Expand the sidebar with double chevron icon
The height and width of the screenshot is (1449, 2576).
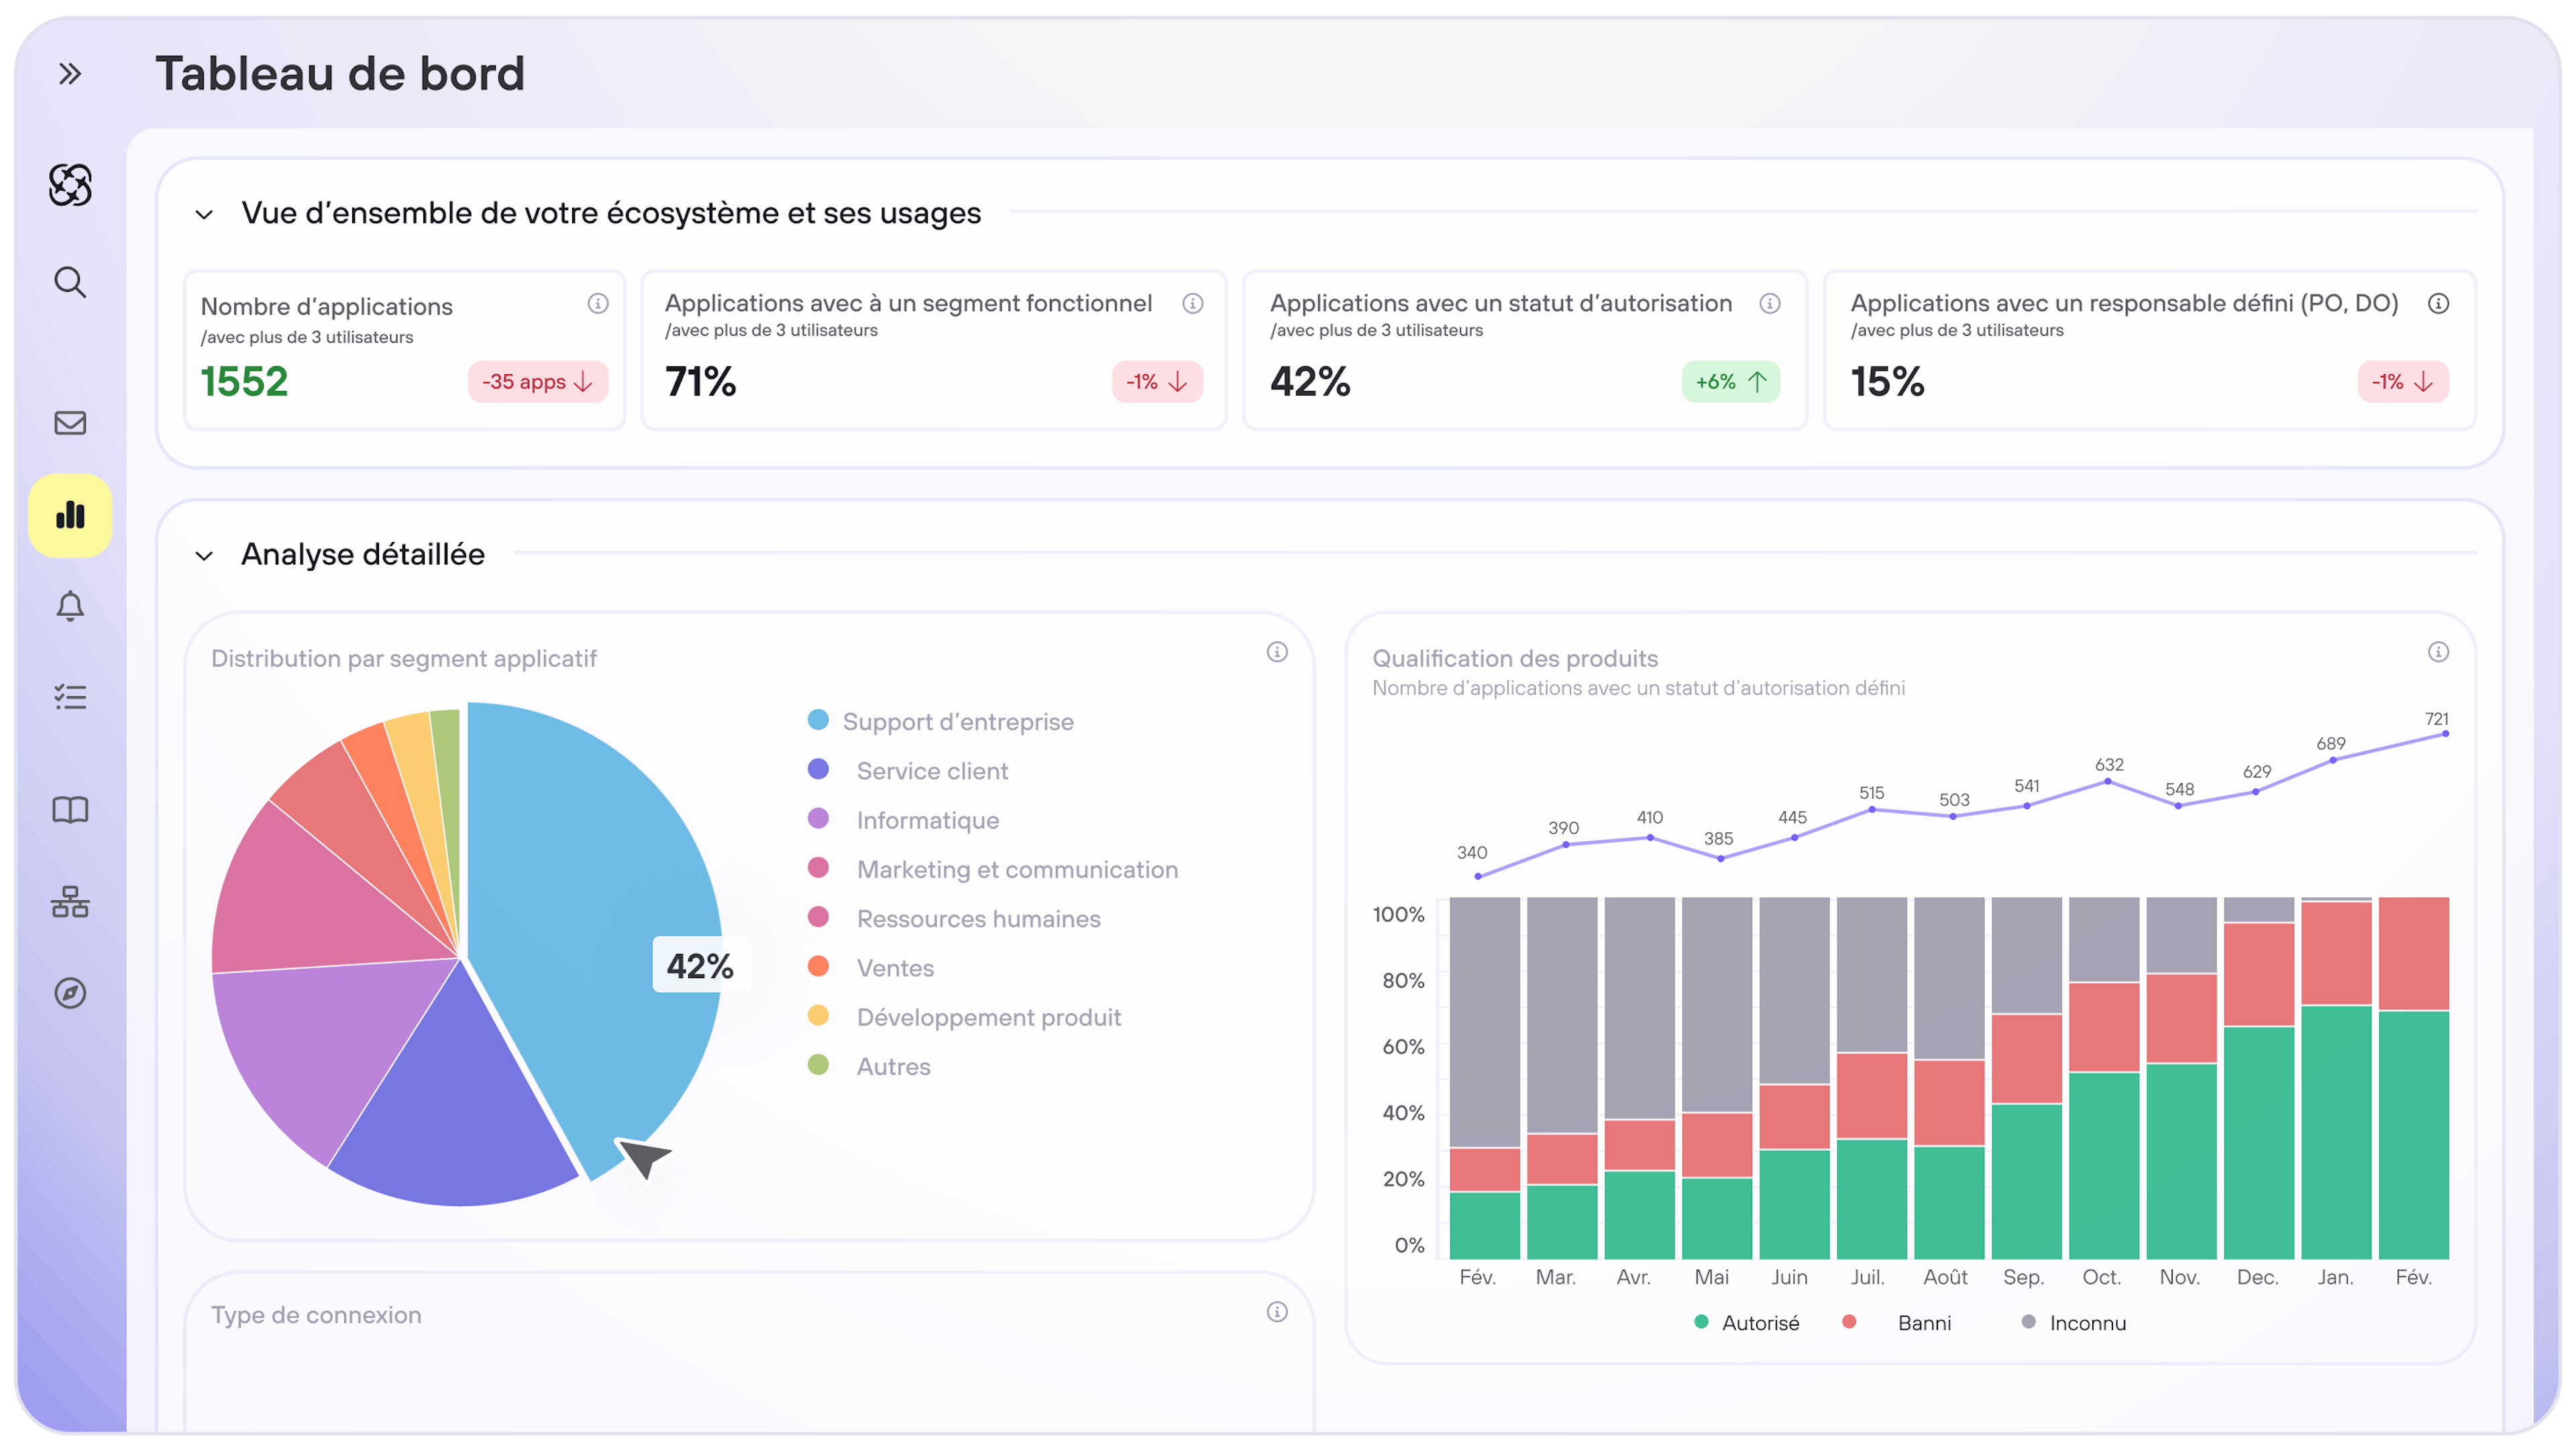[x=69, y=74]
